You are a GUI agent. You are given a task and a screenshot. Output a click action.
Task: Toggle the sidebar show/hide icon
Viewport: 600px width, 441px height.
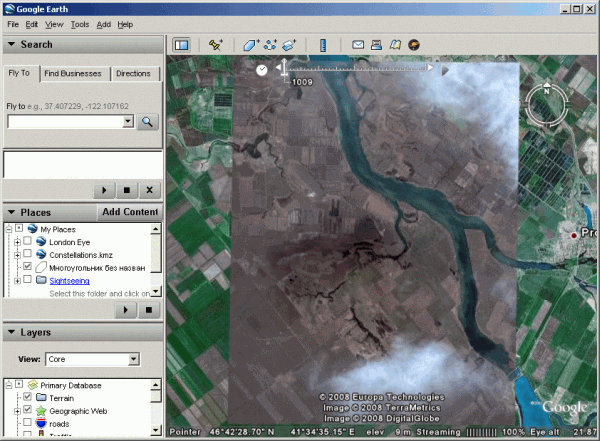[181, 45]
